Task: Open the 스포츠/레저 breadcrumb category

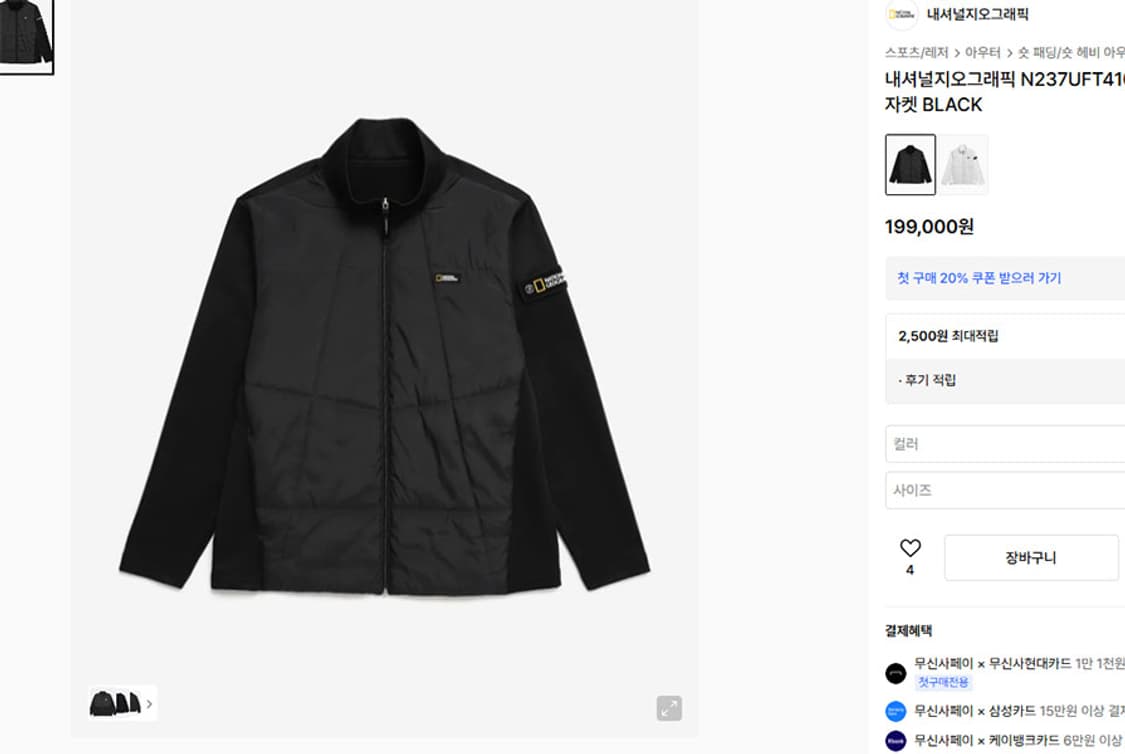Action: [916, 52]
